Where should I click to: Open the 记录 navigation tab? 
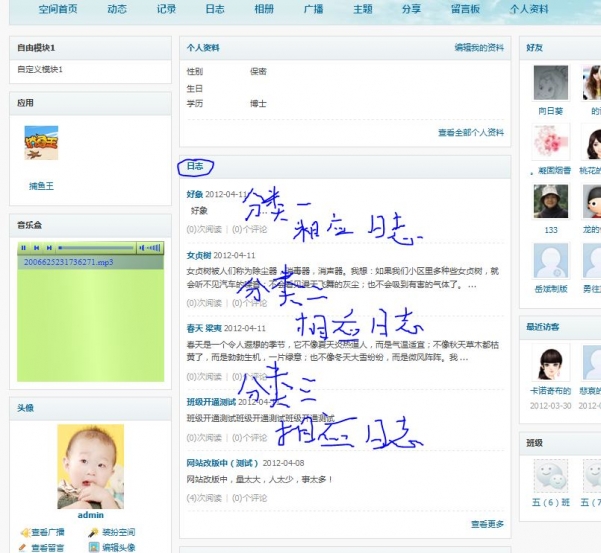coord(166,9)
